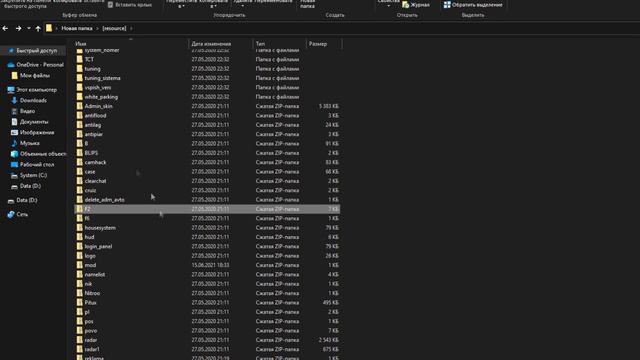Select the radar1 ZIP file
This screenshot has width=640, height=360.
92,349
